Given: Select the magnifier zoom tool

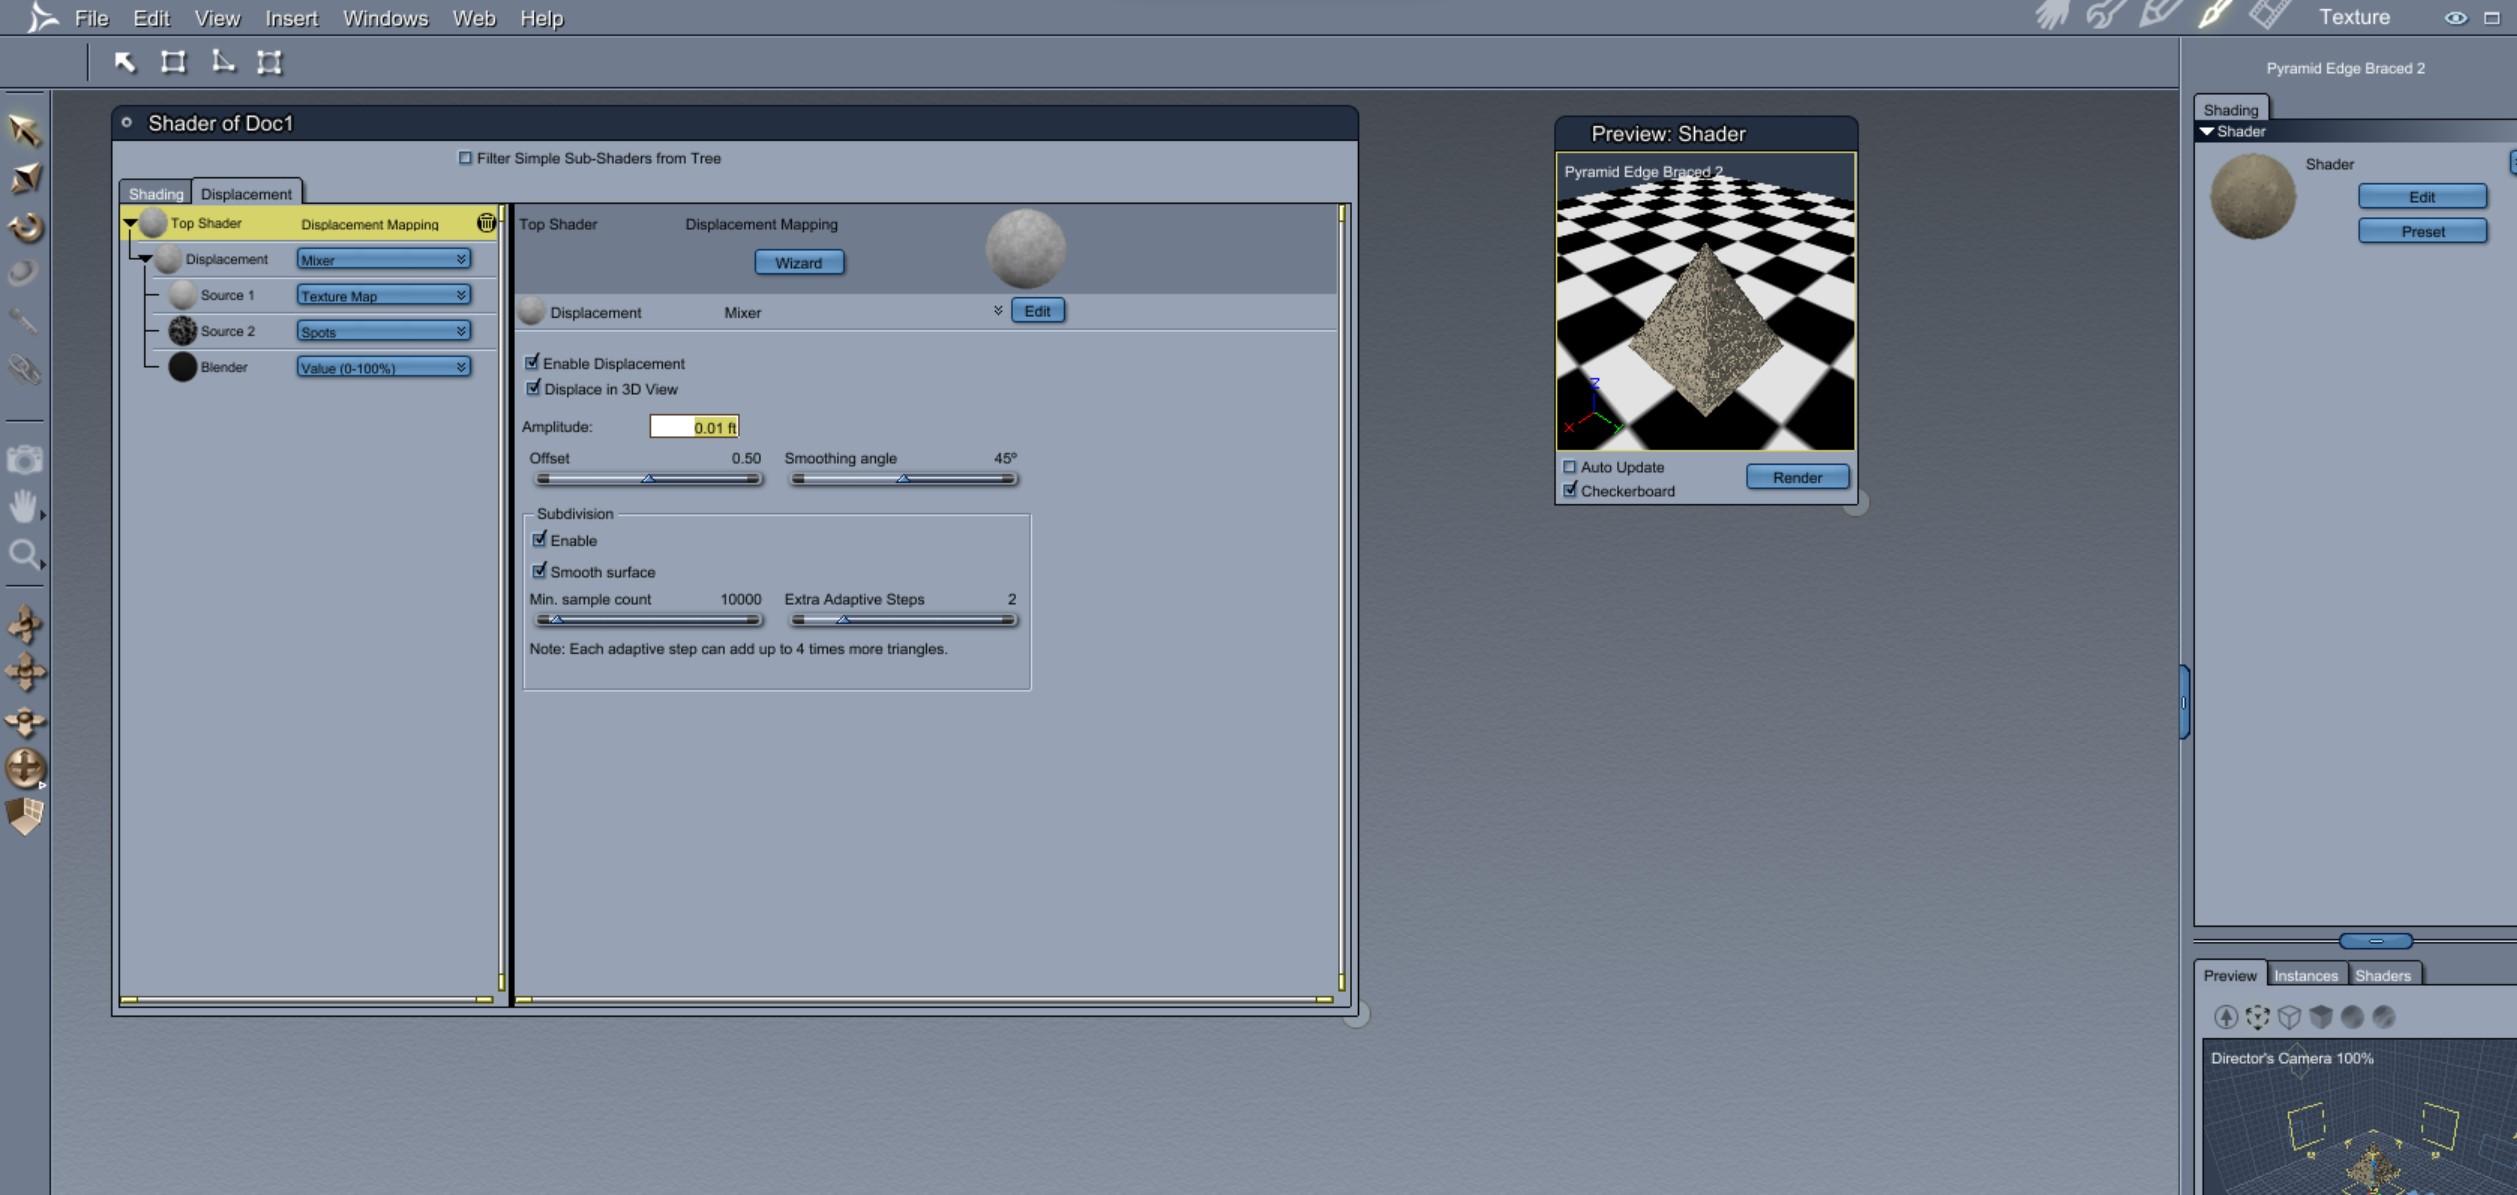Looking at the screenshot, I should pos(24,554).
